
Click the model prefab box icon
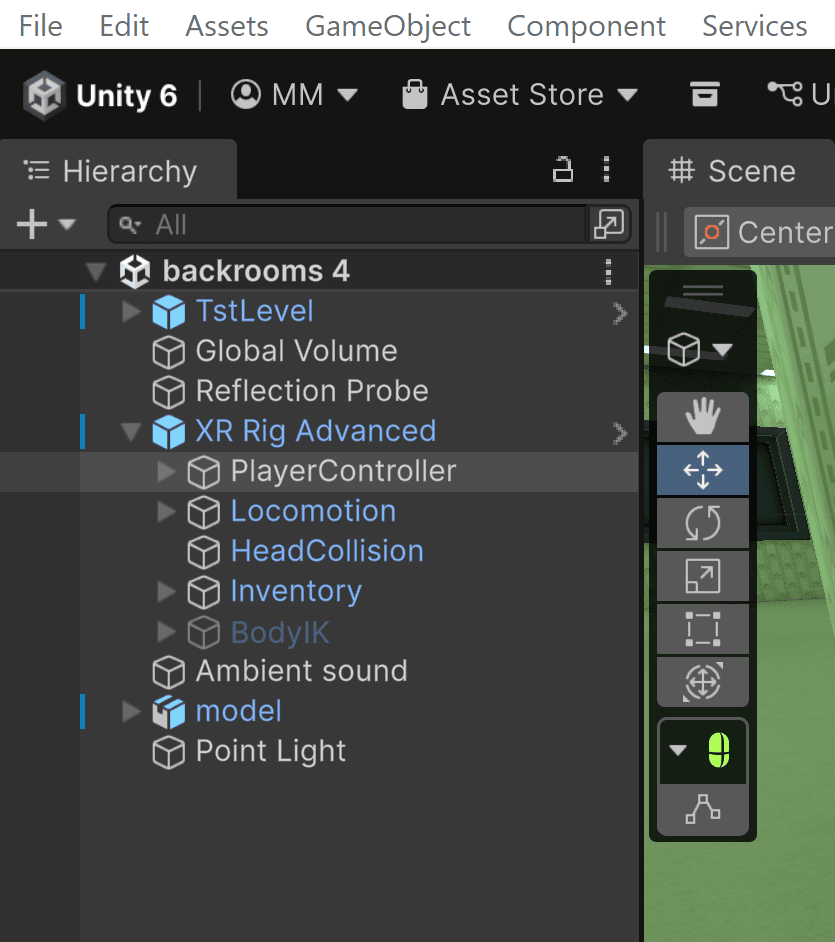tap(169, 712)
